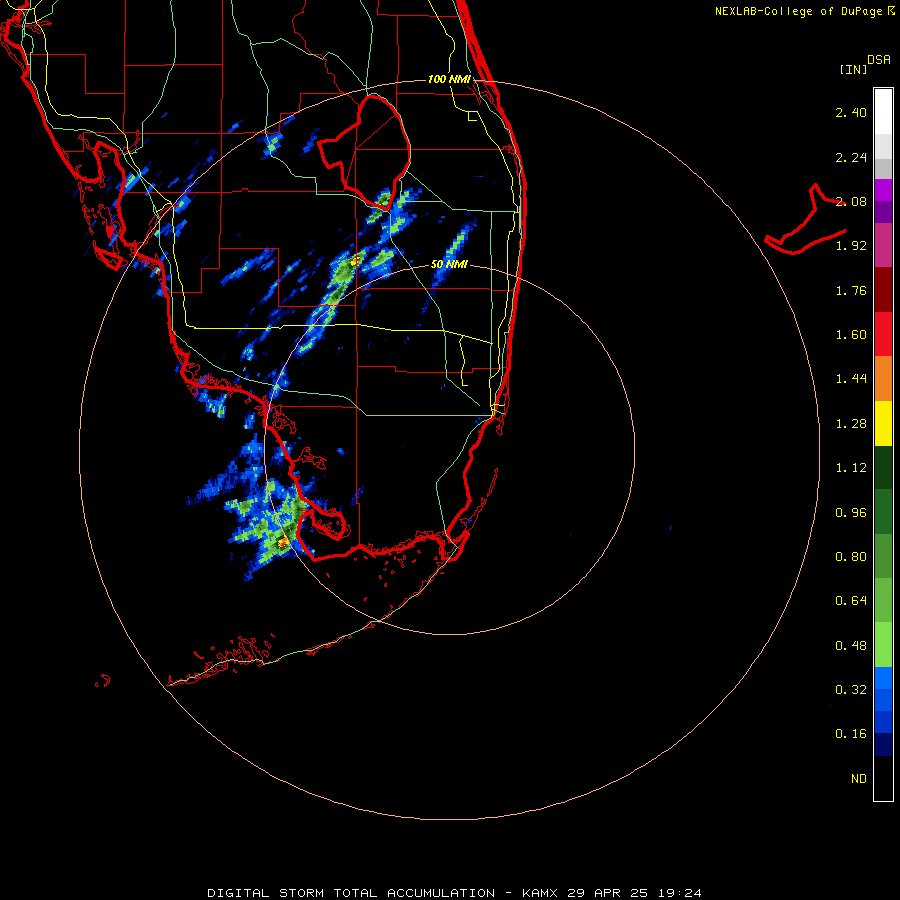Pick the light green swatch near 0.48
This screenshot has height=900, width=900.
coord(883,645)
